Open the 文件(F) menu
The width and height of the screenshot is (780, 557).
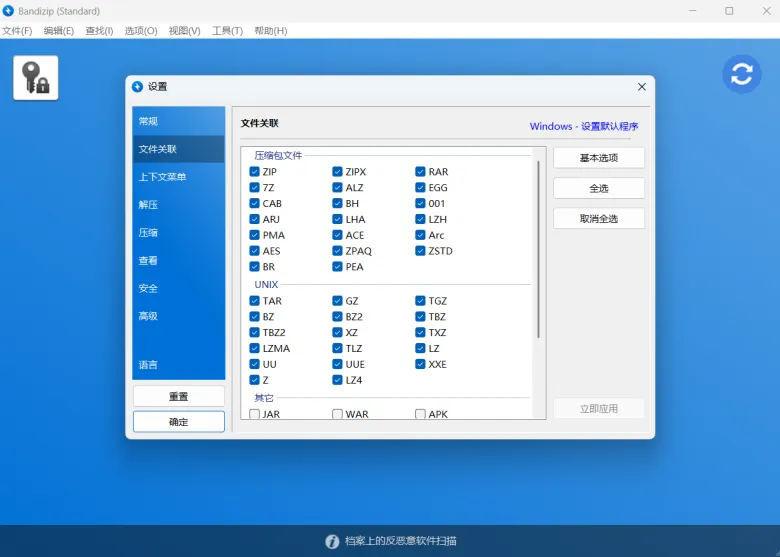(17, 31)
